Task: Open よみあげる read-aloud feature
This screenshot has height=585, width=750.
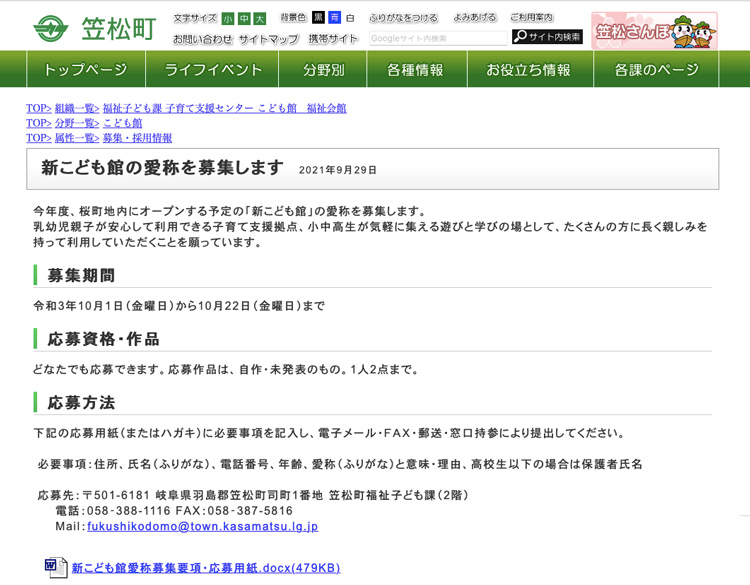Action: point(475,18)
